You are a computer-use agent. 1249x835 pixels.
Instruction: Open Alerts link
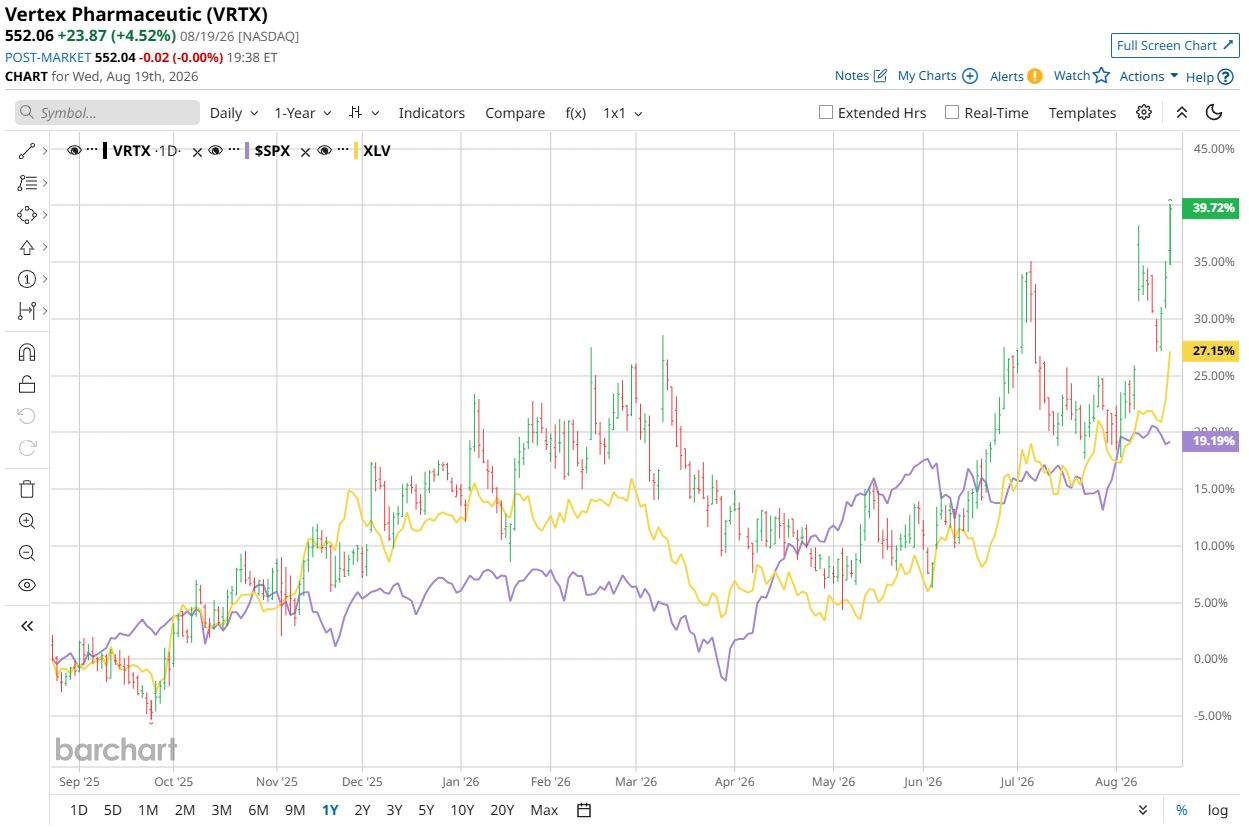1016,76
